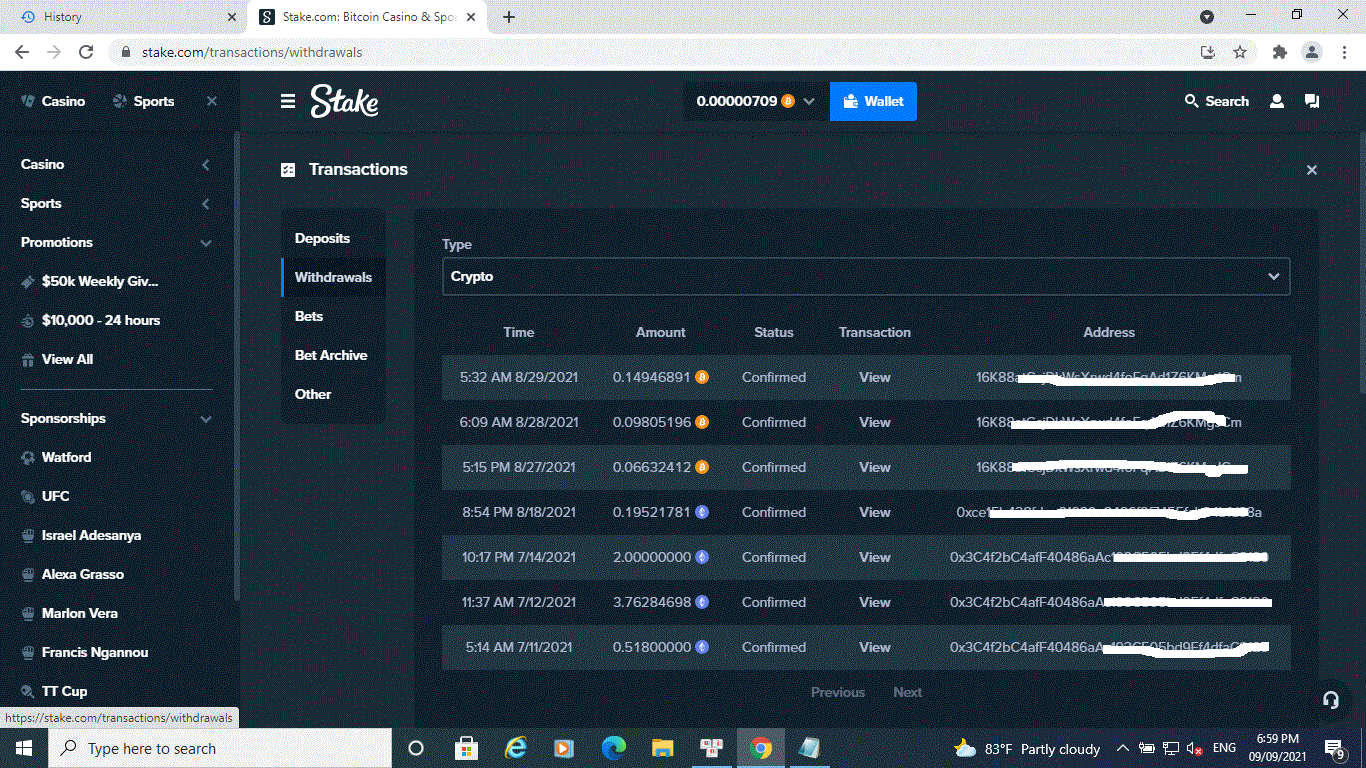
Task: Switch to the Bets tab
Action: click(x=333, y=316)
